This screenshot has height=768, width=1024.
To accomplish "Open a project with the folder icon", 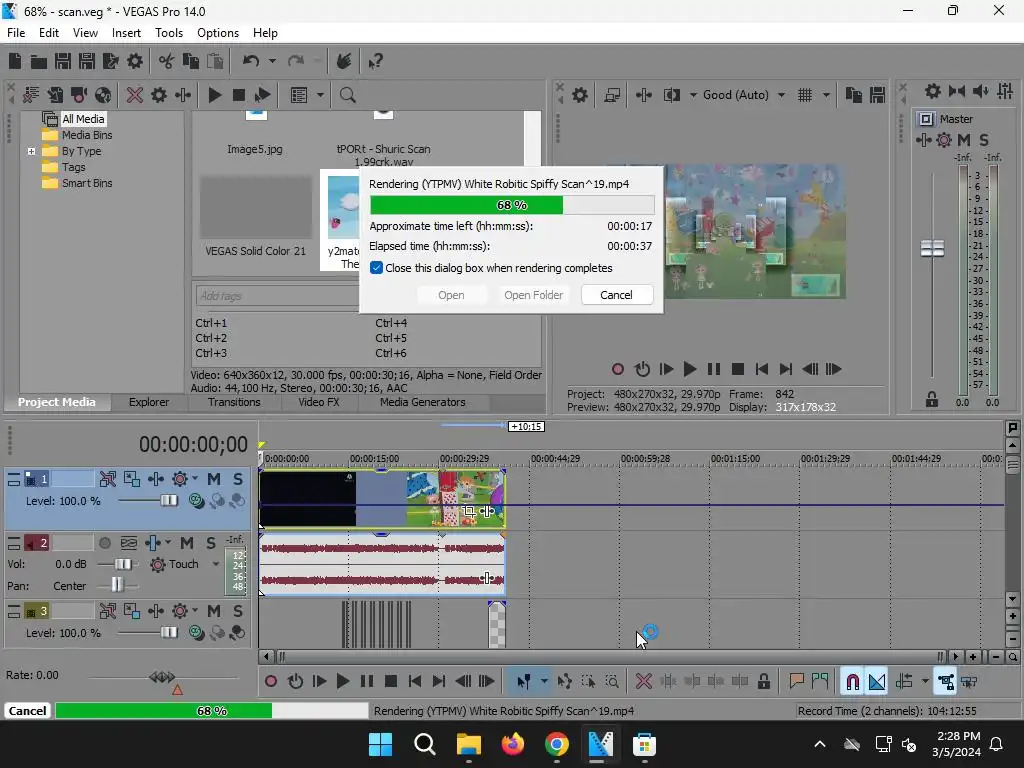I will 39,61.
